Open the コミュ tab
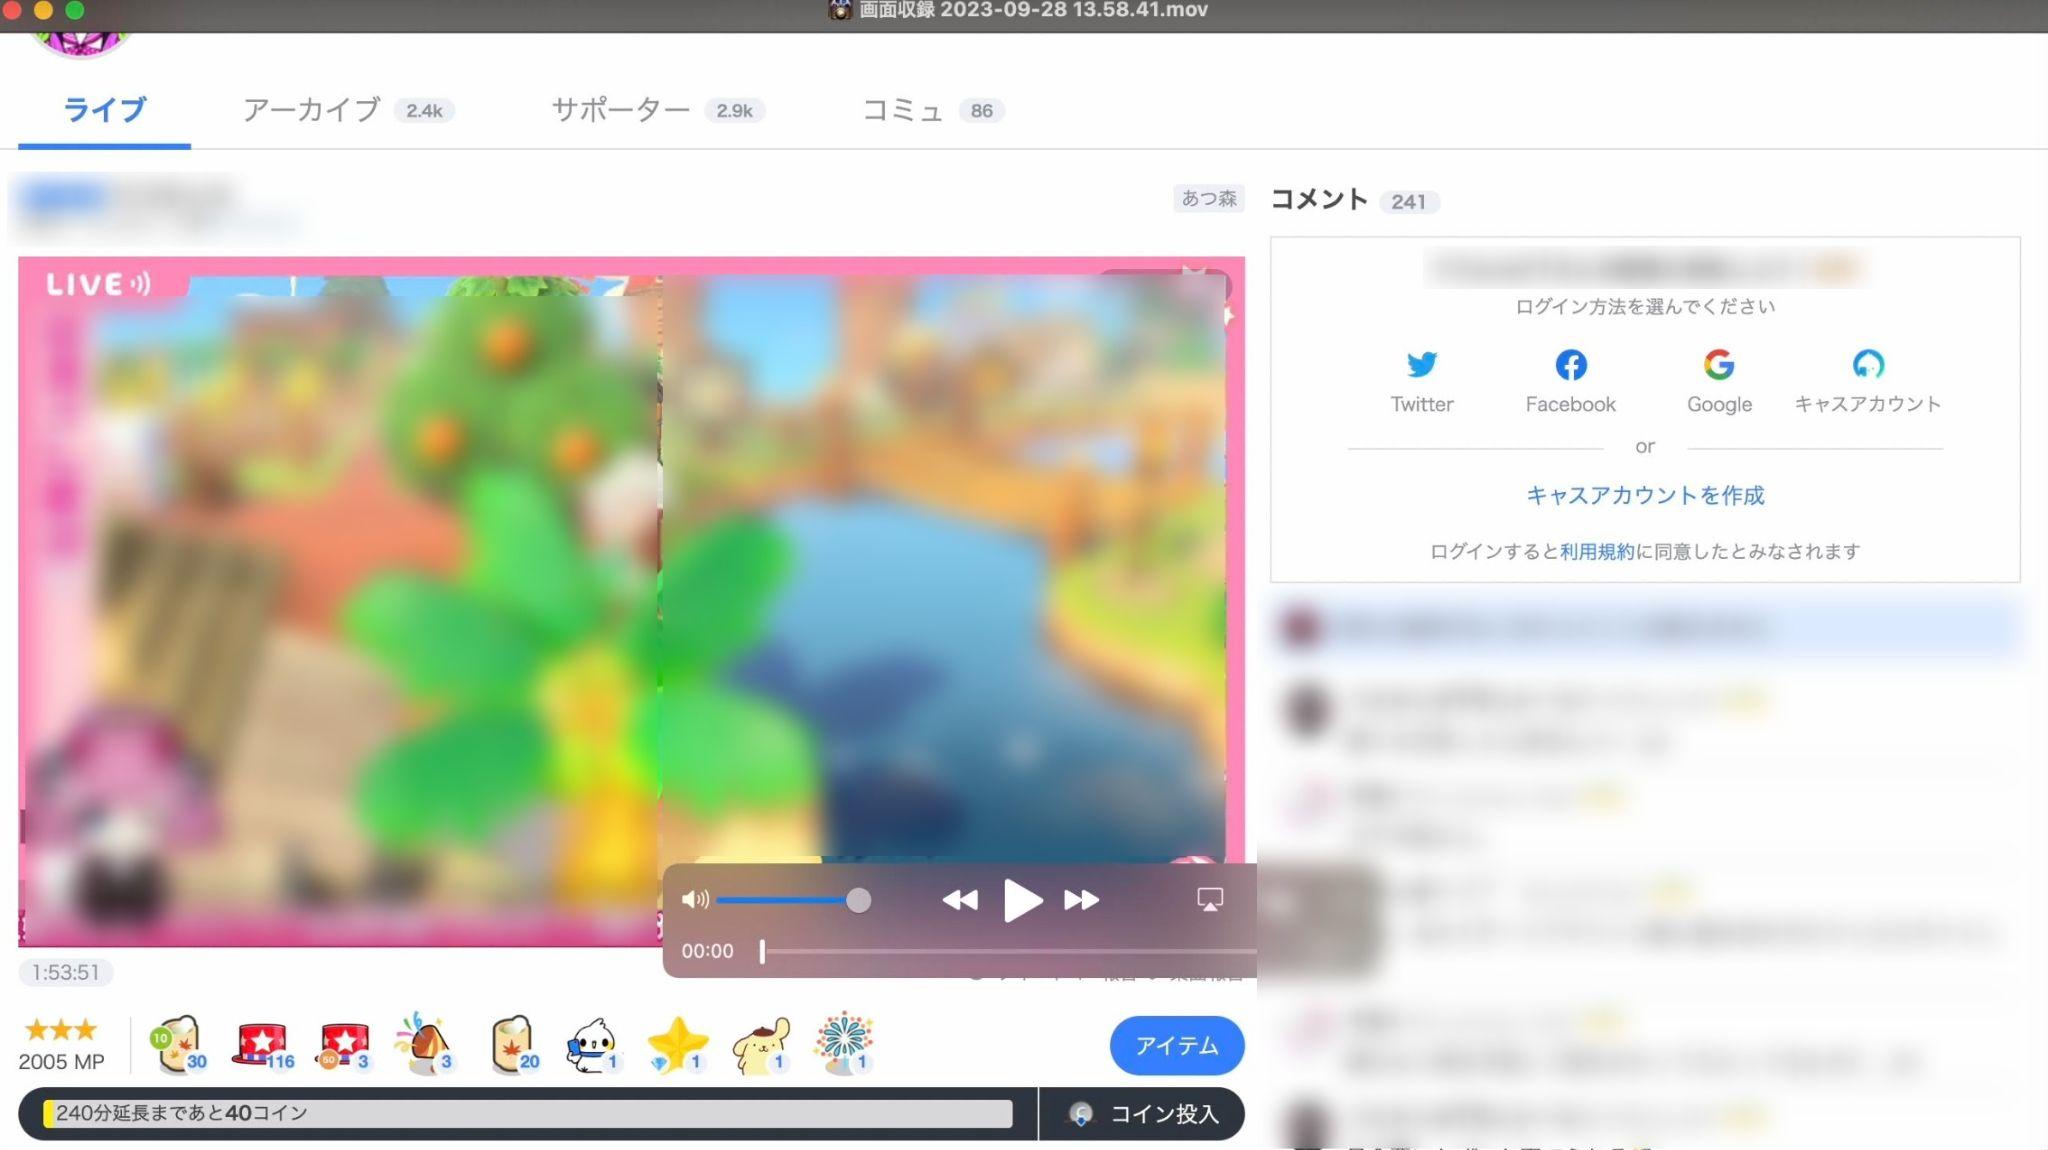Viewport: 2048px width, 1150px height. coord(933,110)
